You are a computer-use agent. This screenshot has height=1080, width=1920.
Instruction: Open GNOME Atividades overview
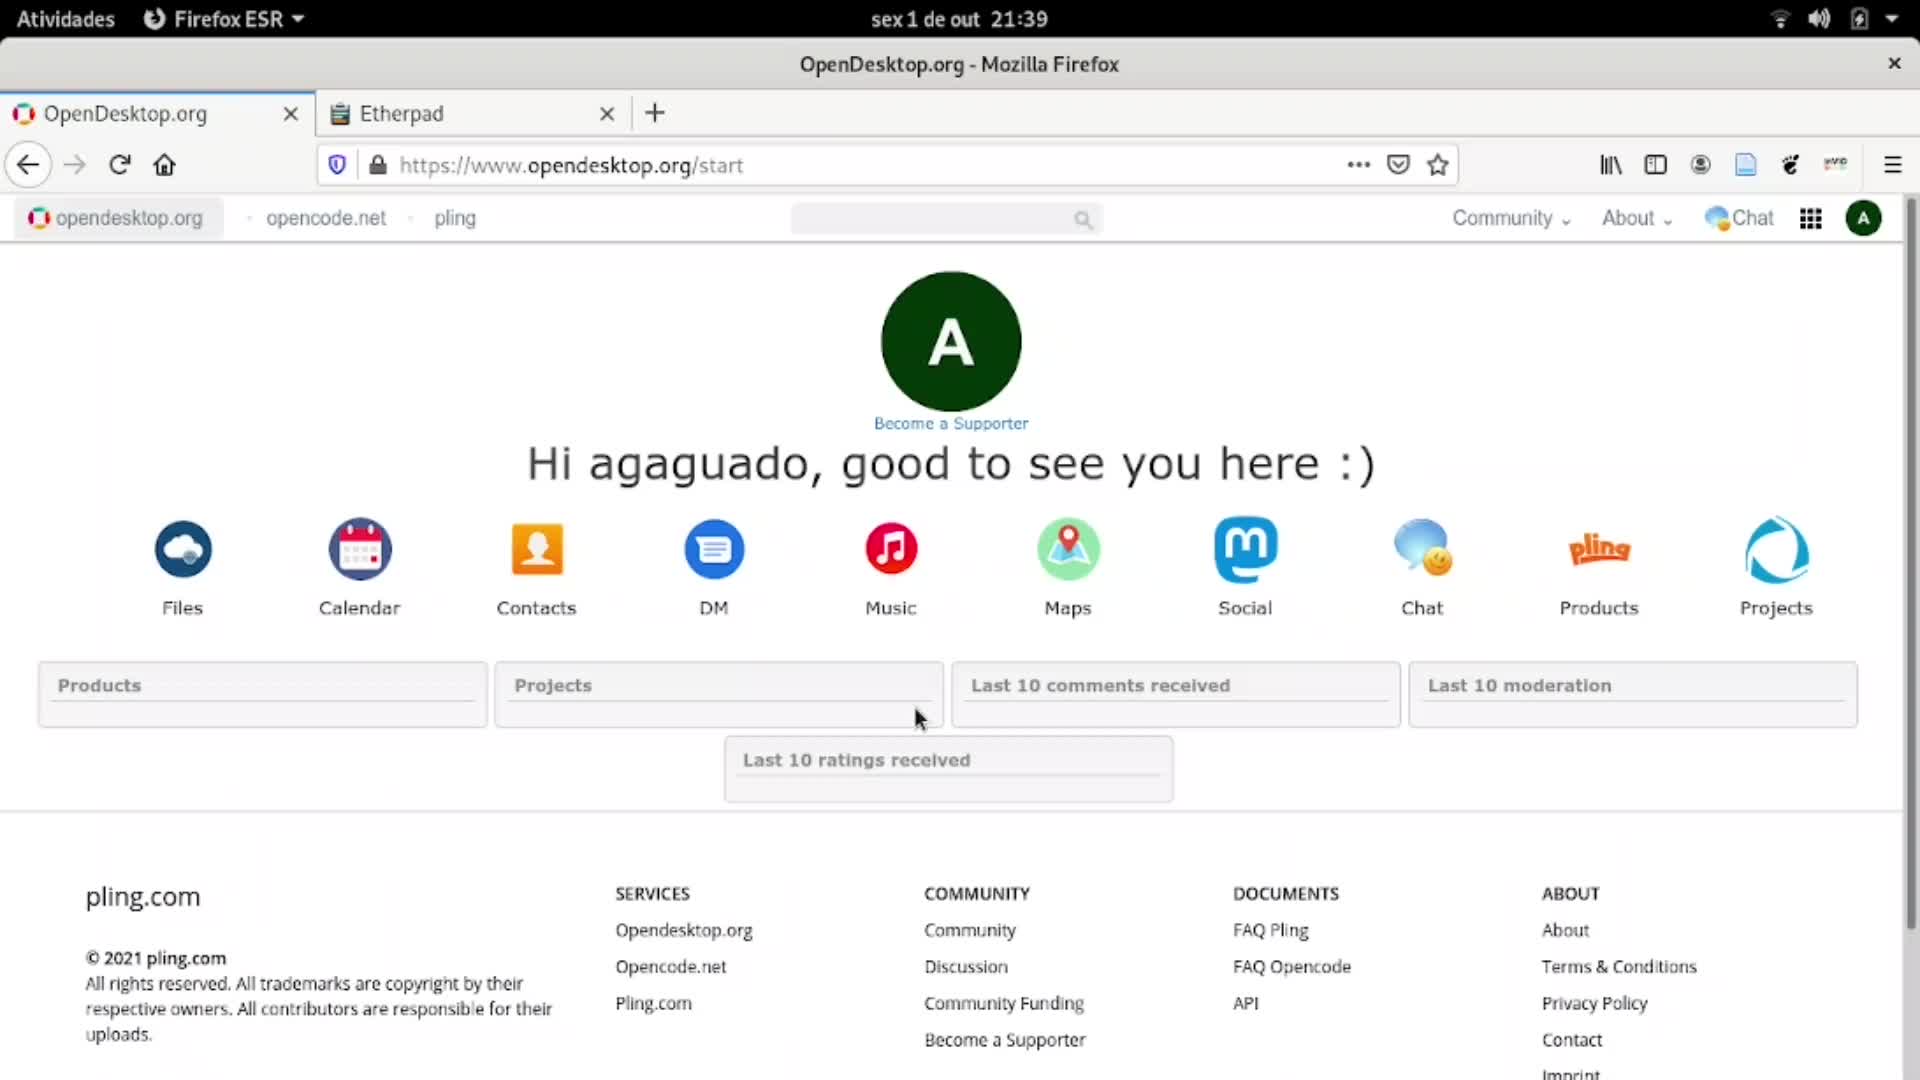[66, 19]
